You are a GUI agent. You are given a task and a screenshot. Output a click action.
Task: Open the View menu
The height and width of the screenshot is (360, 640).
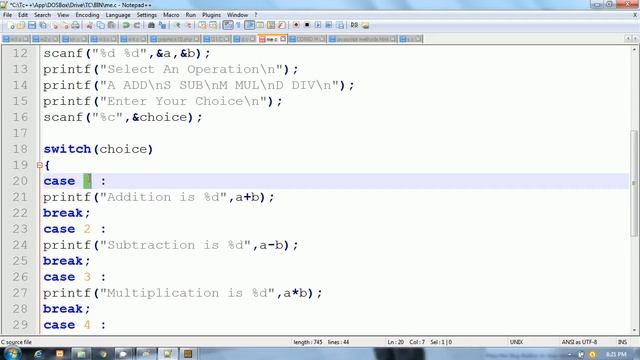pos(63,15)
